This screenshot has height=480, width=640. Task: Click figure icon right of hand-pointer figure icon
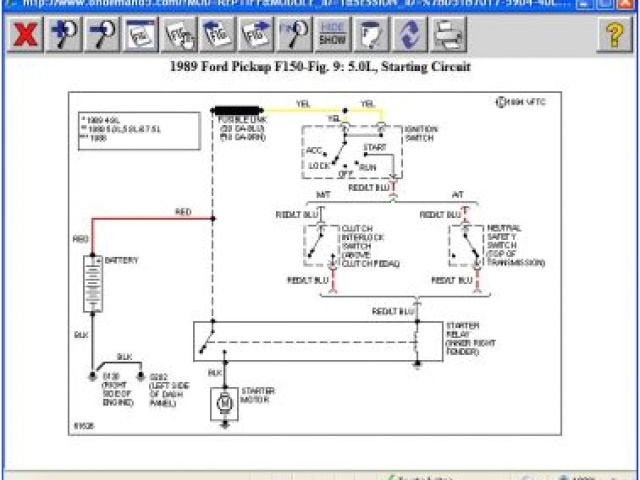click(218, 36)
